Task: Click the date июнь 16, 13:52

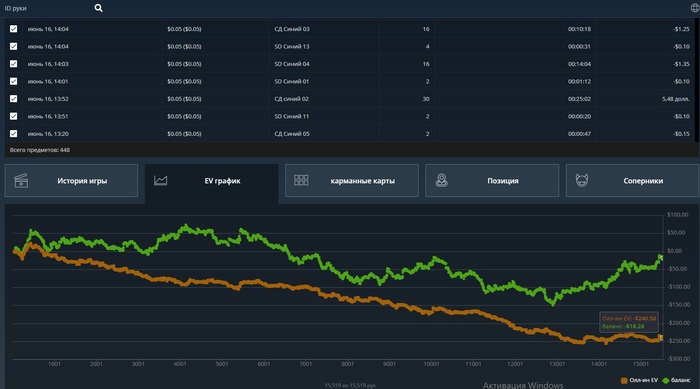Action: 48,99
